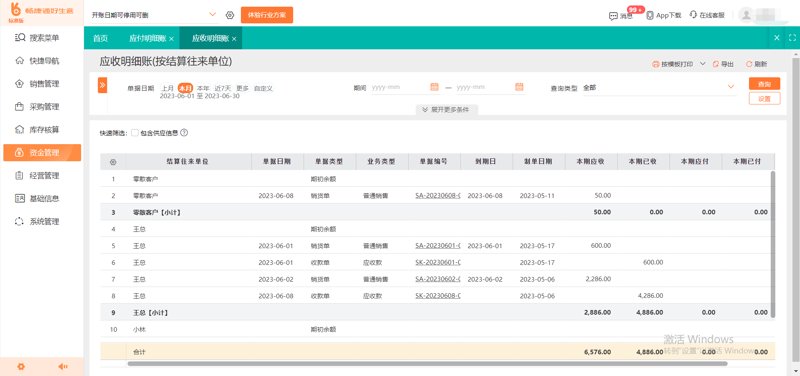Click the 导出 export icon
800x376 pixels.
716,64
